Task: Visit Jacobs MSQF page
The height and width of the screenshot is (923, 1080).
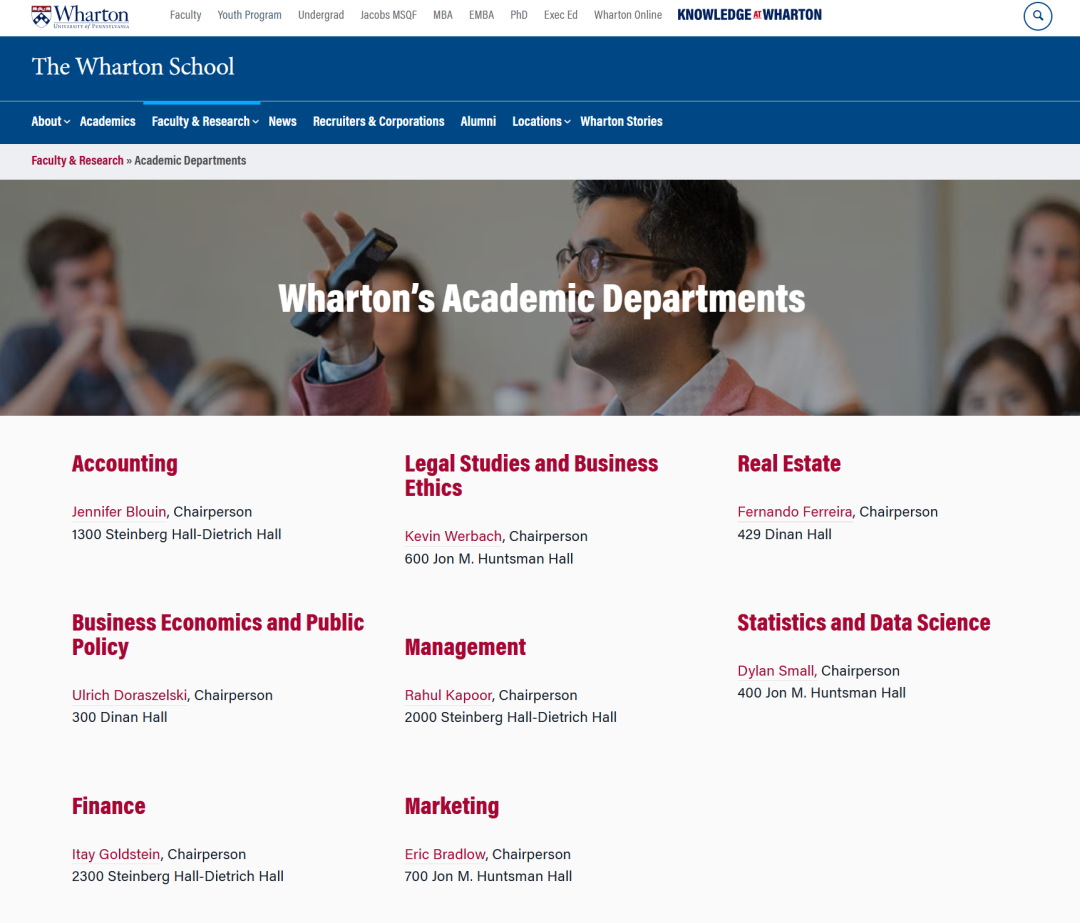Action: (388, 15)
